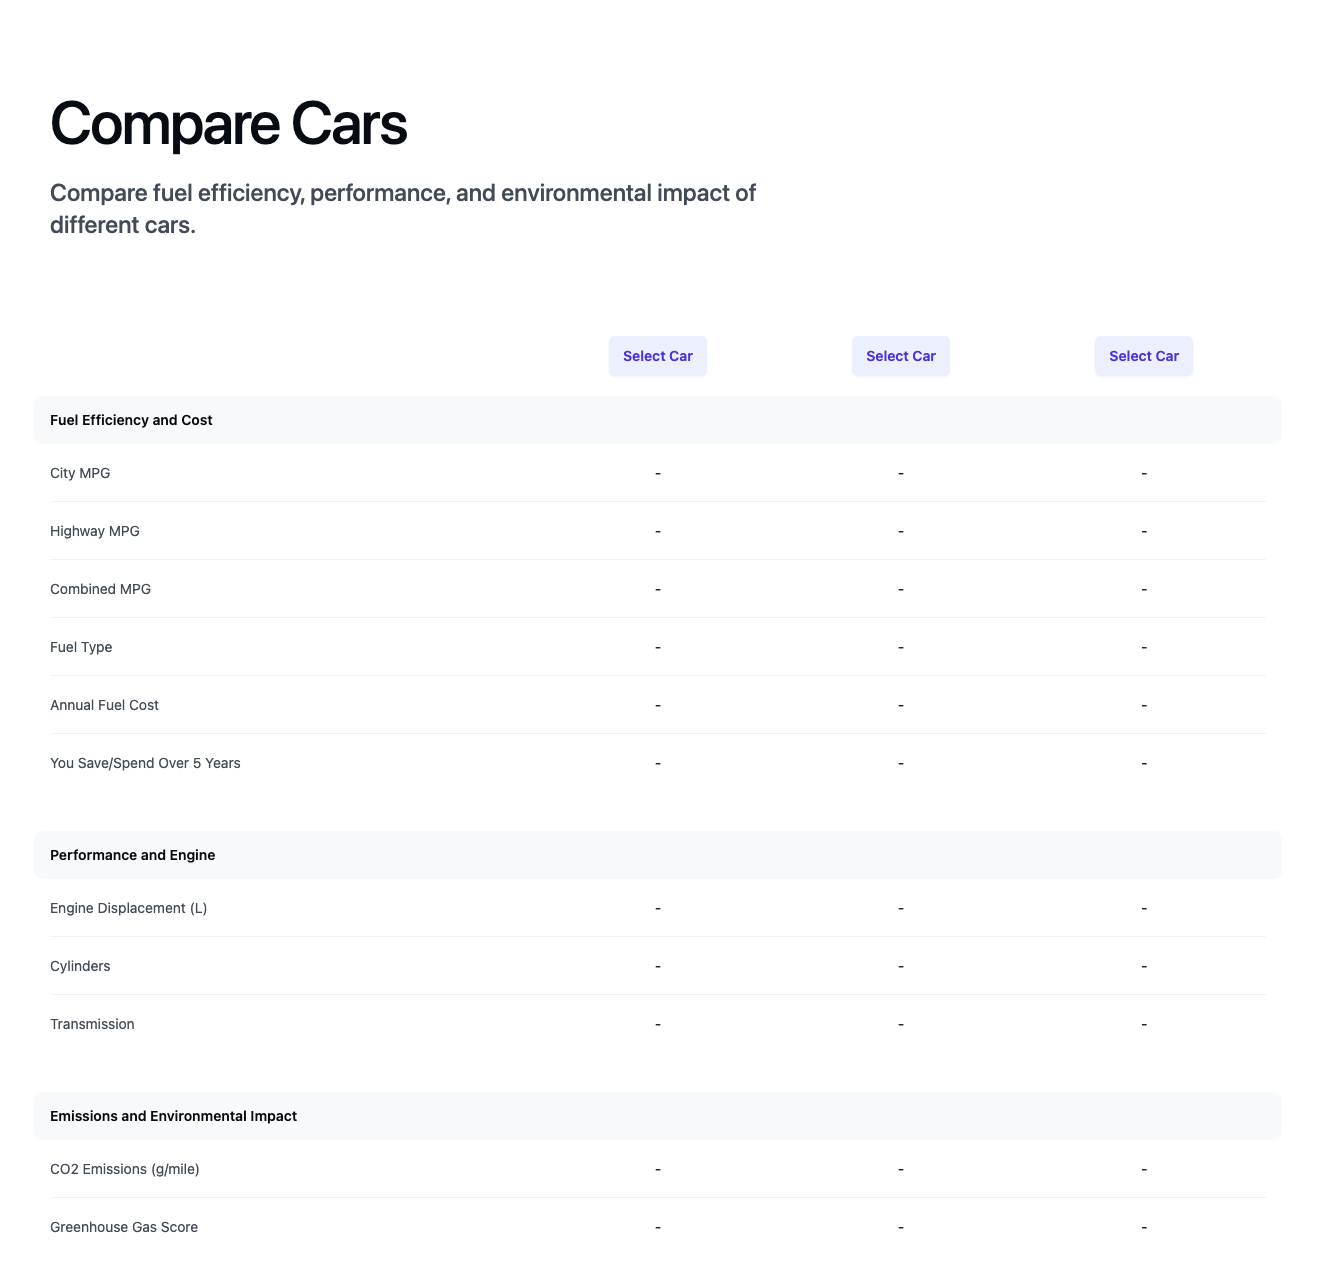This screenshot has width=1325, height=1277.
Task: Click You Save/Spend Over 5 Years label
Action: tap(145, 763)
